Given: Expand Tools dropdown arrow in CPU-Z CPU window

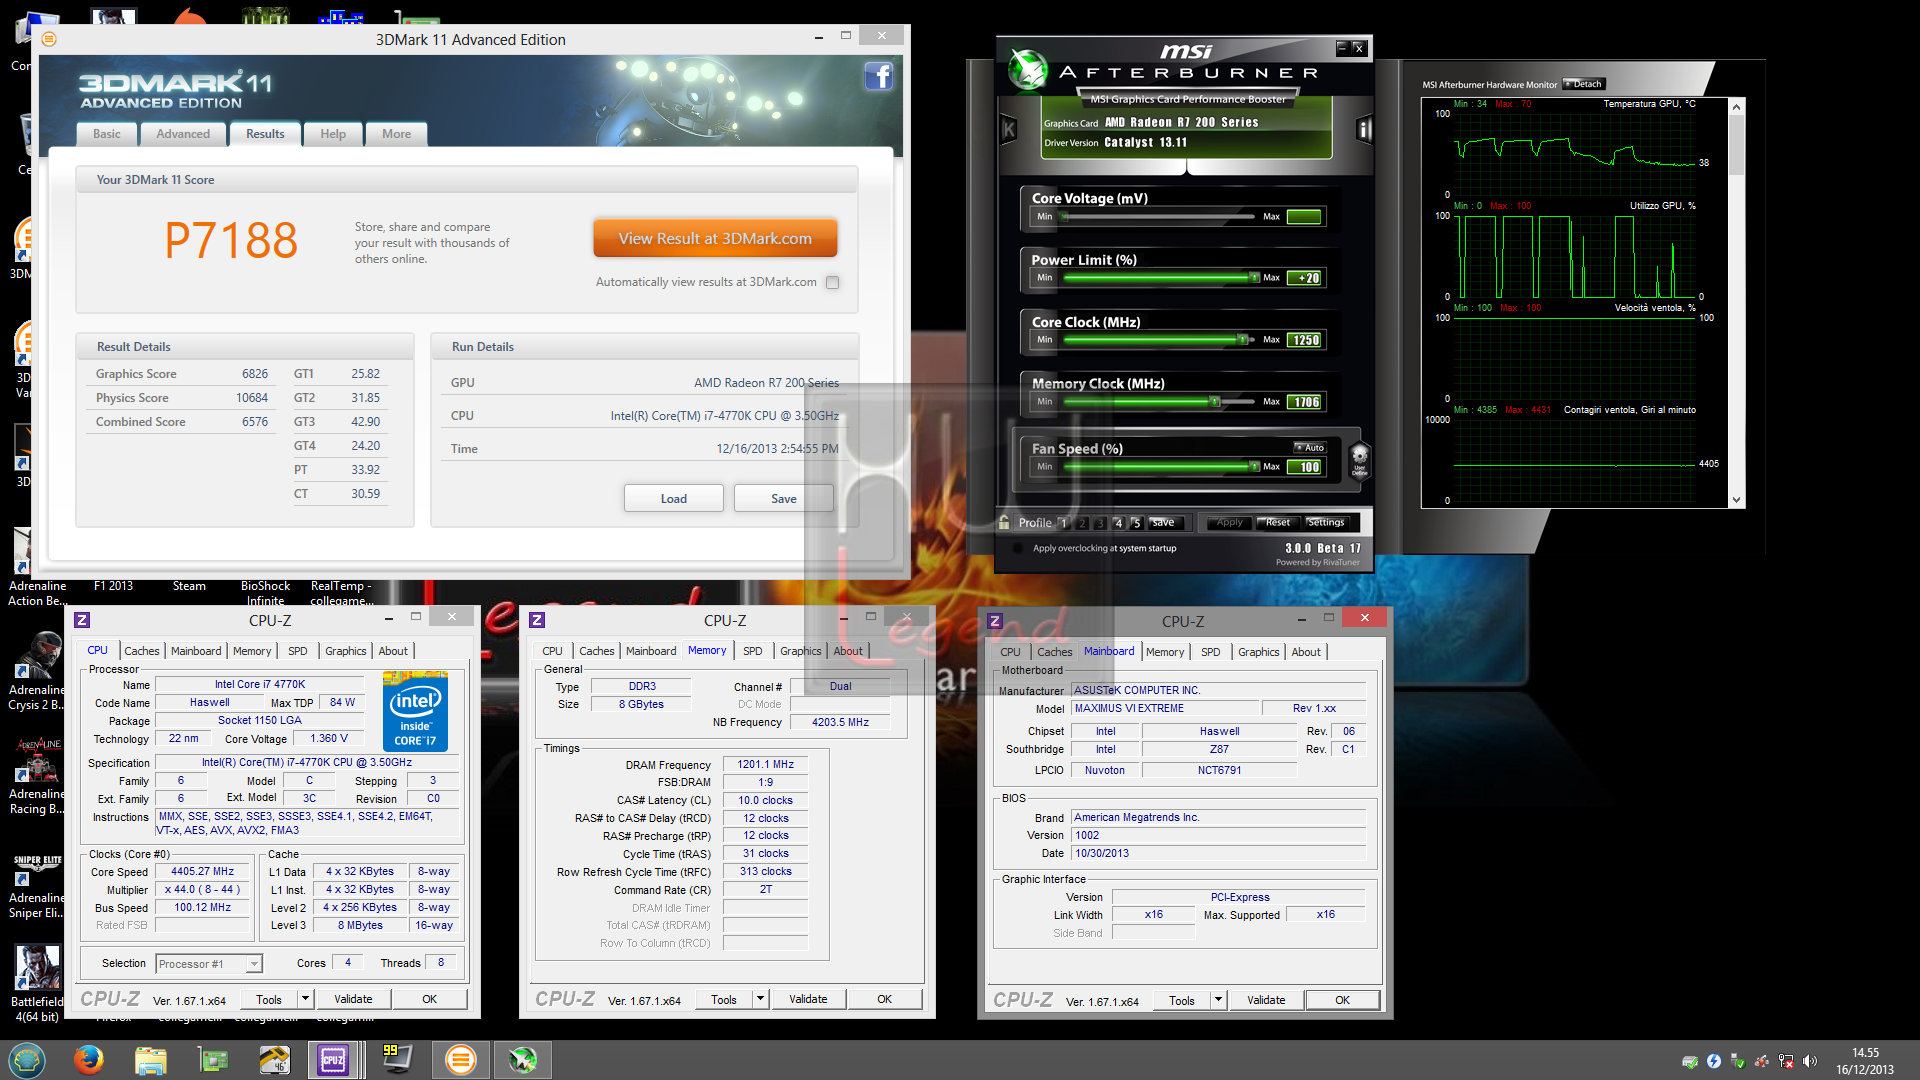Looking at the screenshot, I should [305, 998].
